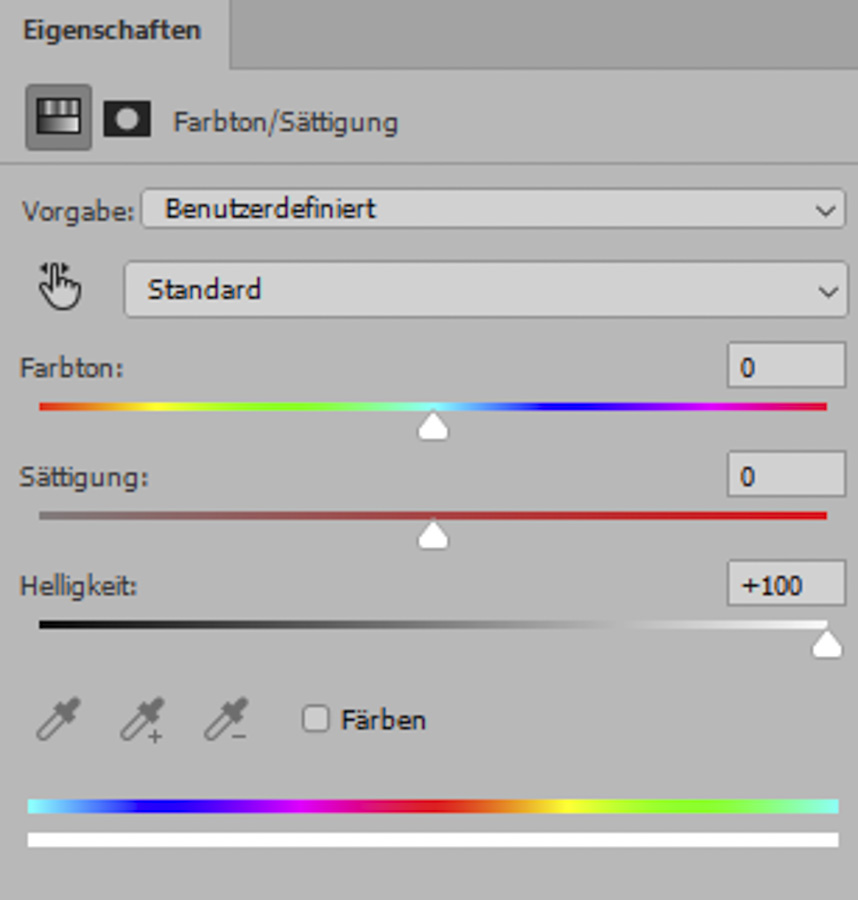858x900 pixels.
Task: Select the subtract-from-sample eyedropper
Action: 225,720
